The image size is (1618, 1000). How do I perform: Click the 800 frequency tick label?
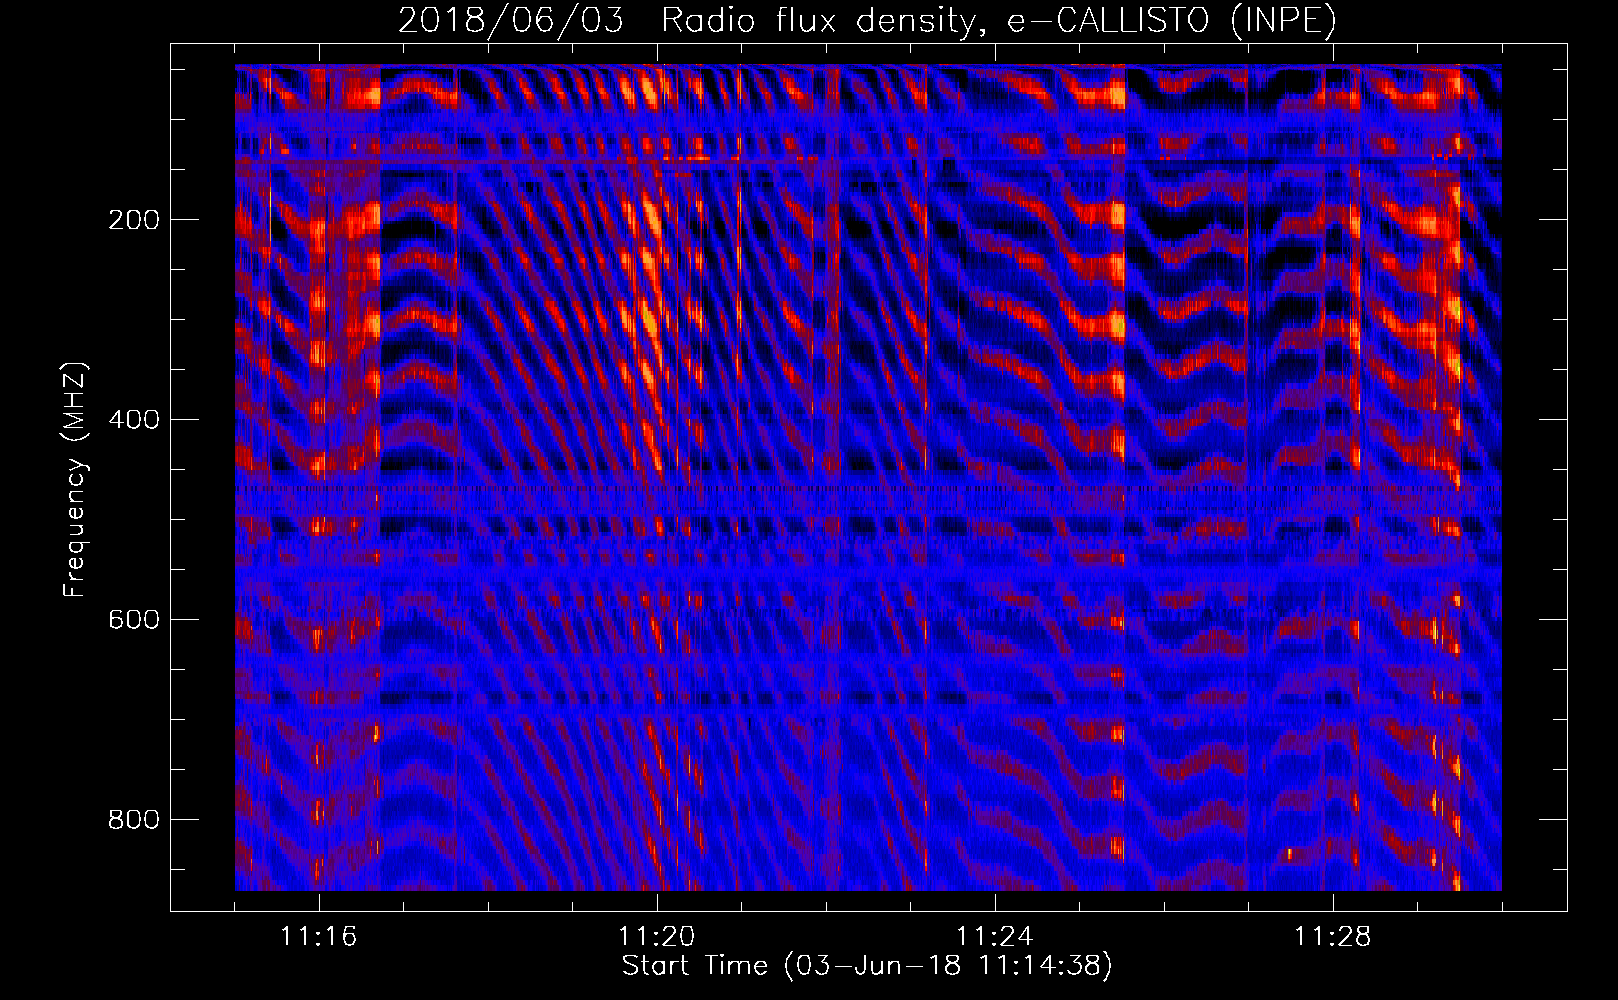pos(134,820)
